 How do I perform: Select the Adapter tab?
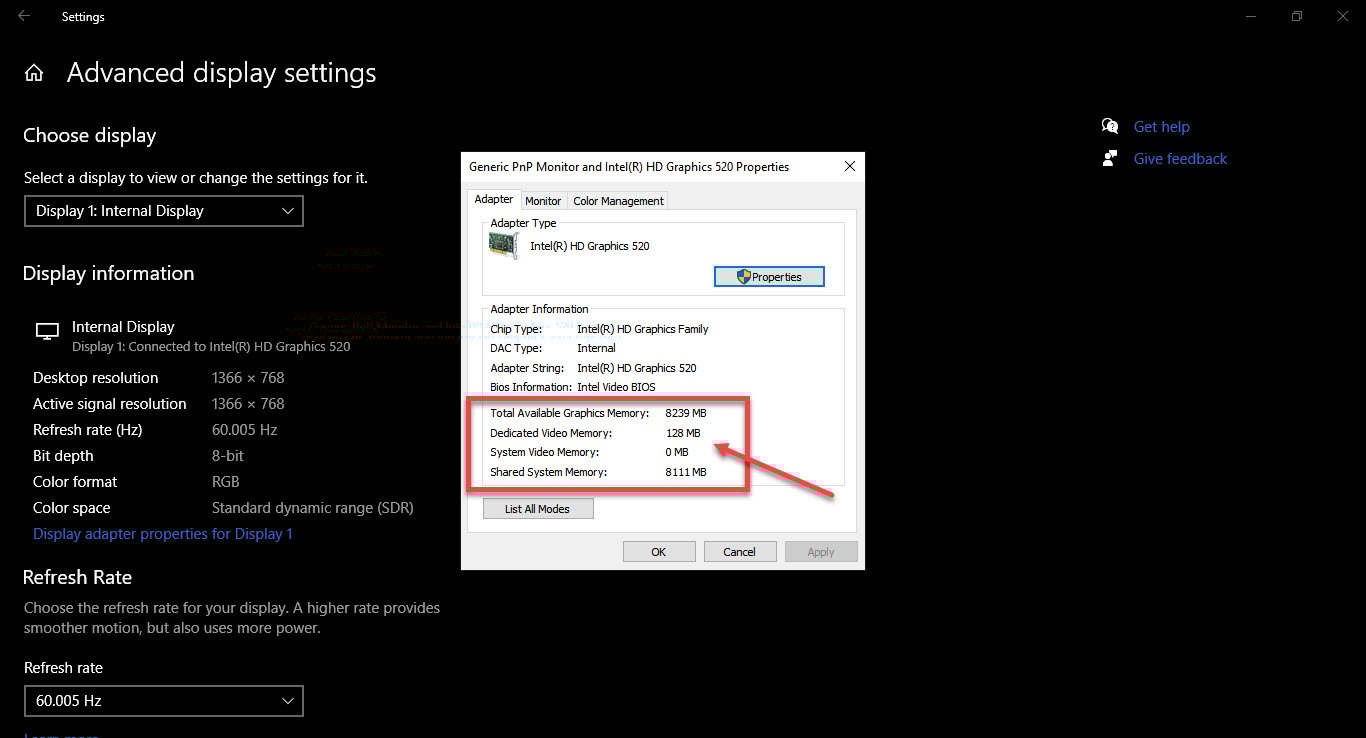click(493, 199)
